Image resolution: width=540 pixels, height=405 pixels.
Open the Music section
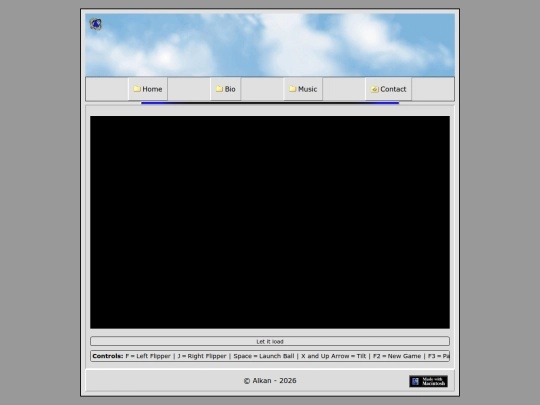303,89
